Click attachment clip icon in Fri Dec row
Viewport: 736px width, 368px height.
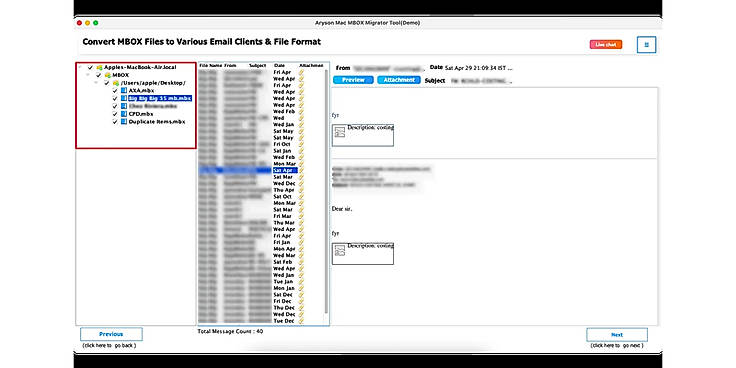[301, 301]
